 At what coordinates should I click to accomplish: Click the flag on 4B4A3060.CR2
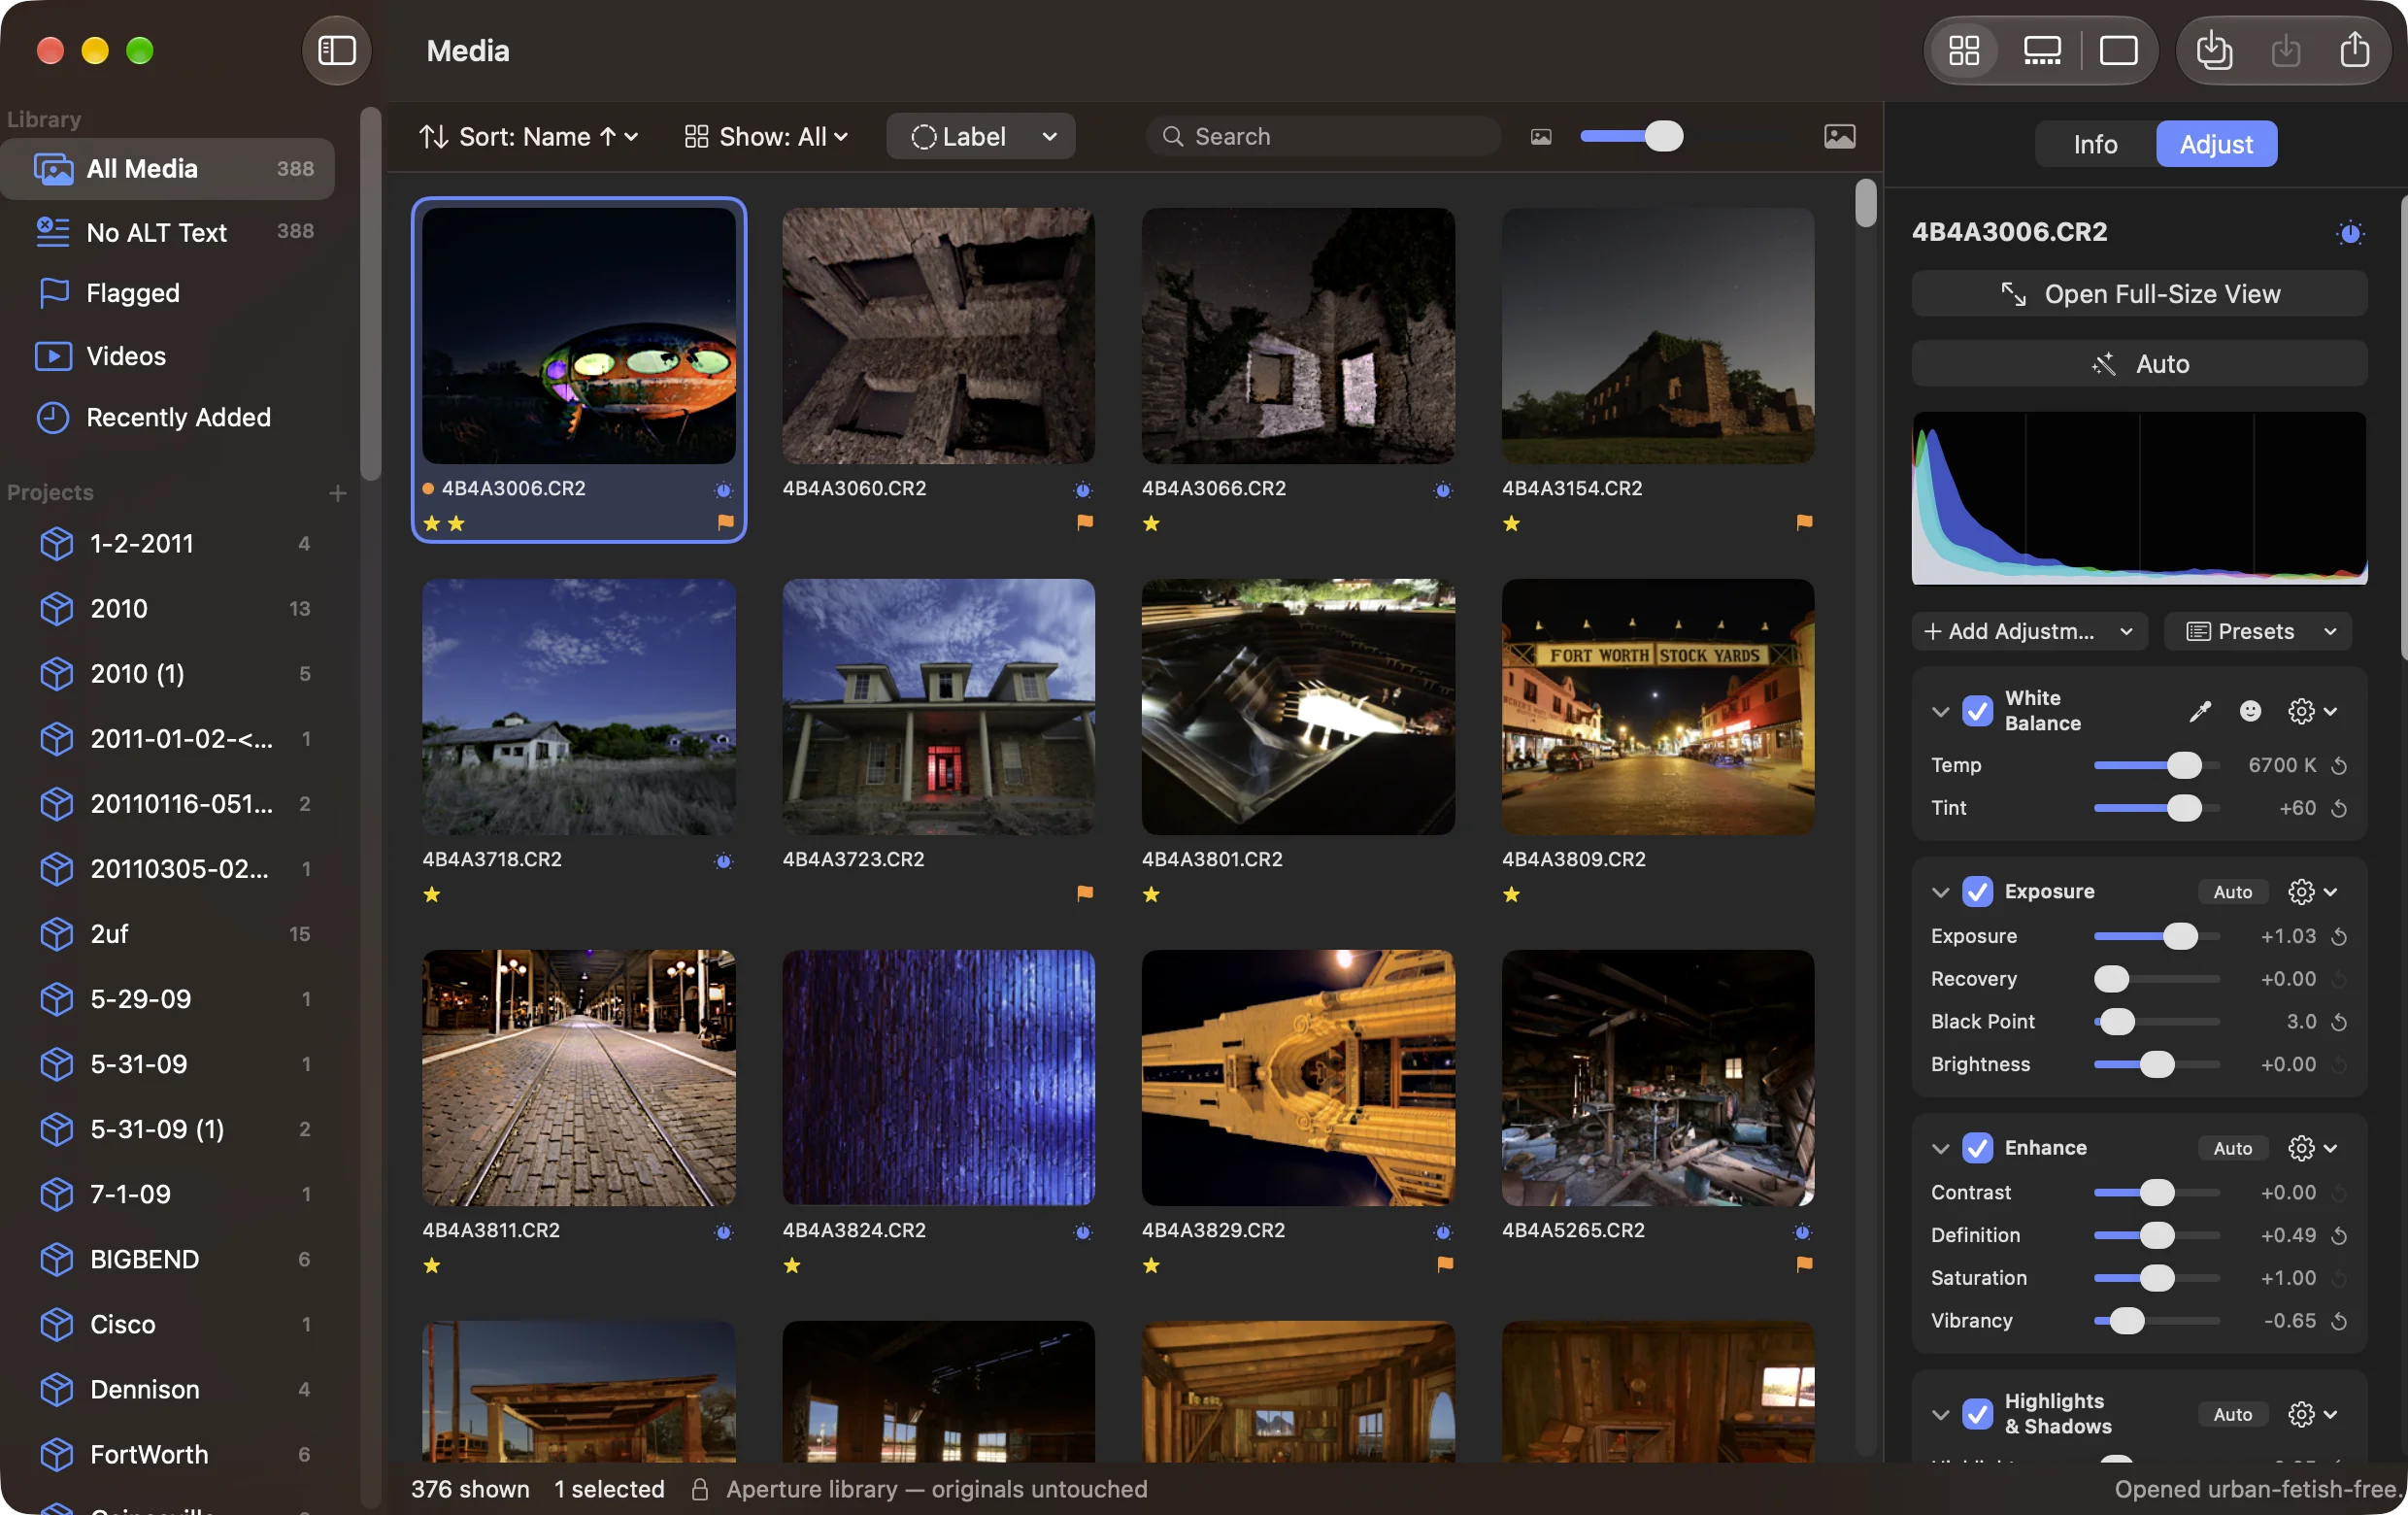pos(1084,522)
